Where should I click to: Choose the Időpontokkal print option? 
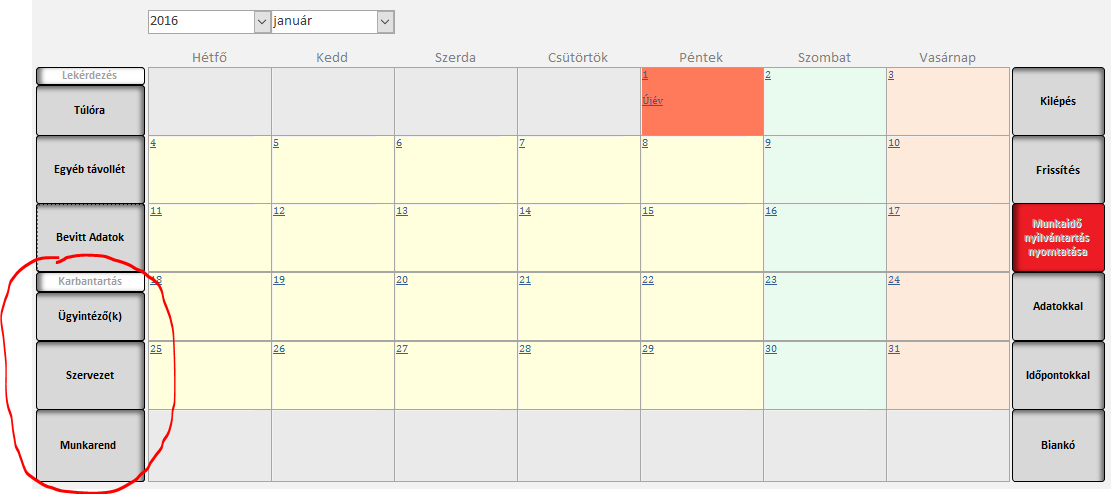[x=1058, y=375]
